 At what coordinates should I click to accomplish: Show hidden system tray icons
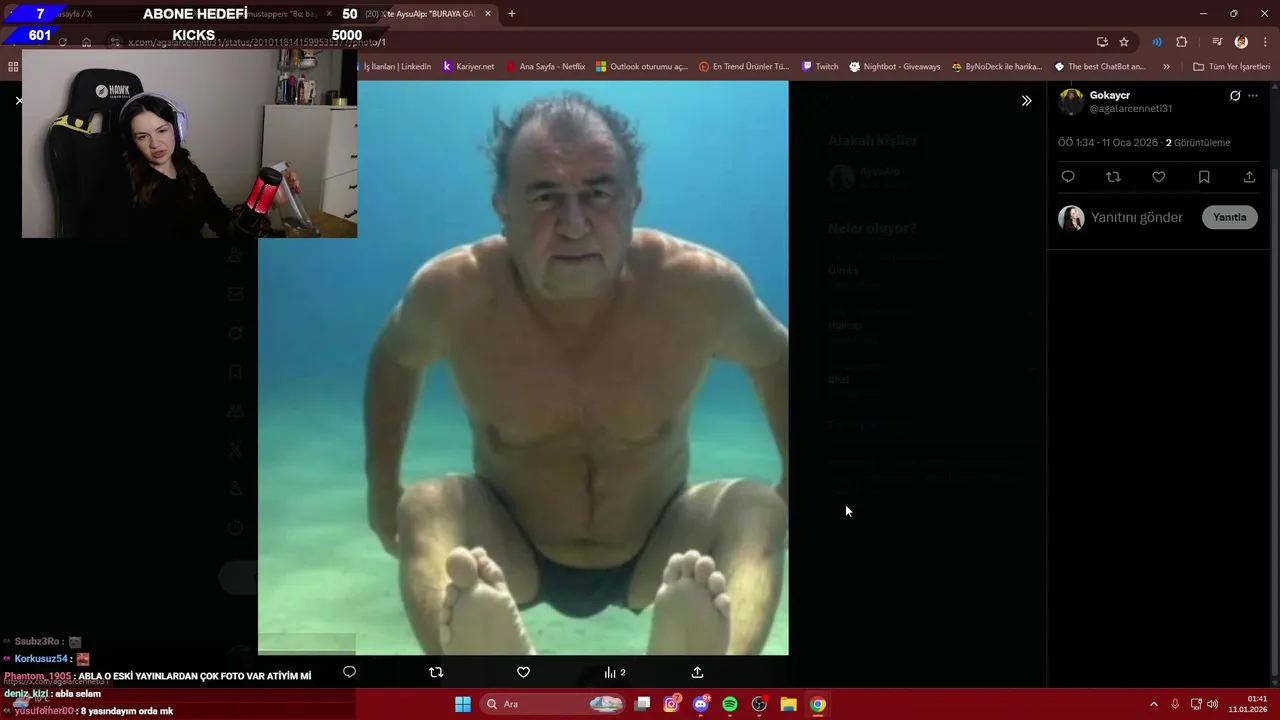(x=1153, y=704)
